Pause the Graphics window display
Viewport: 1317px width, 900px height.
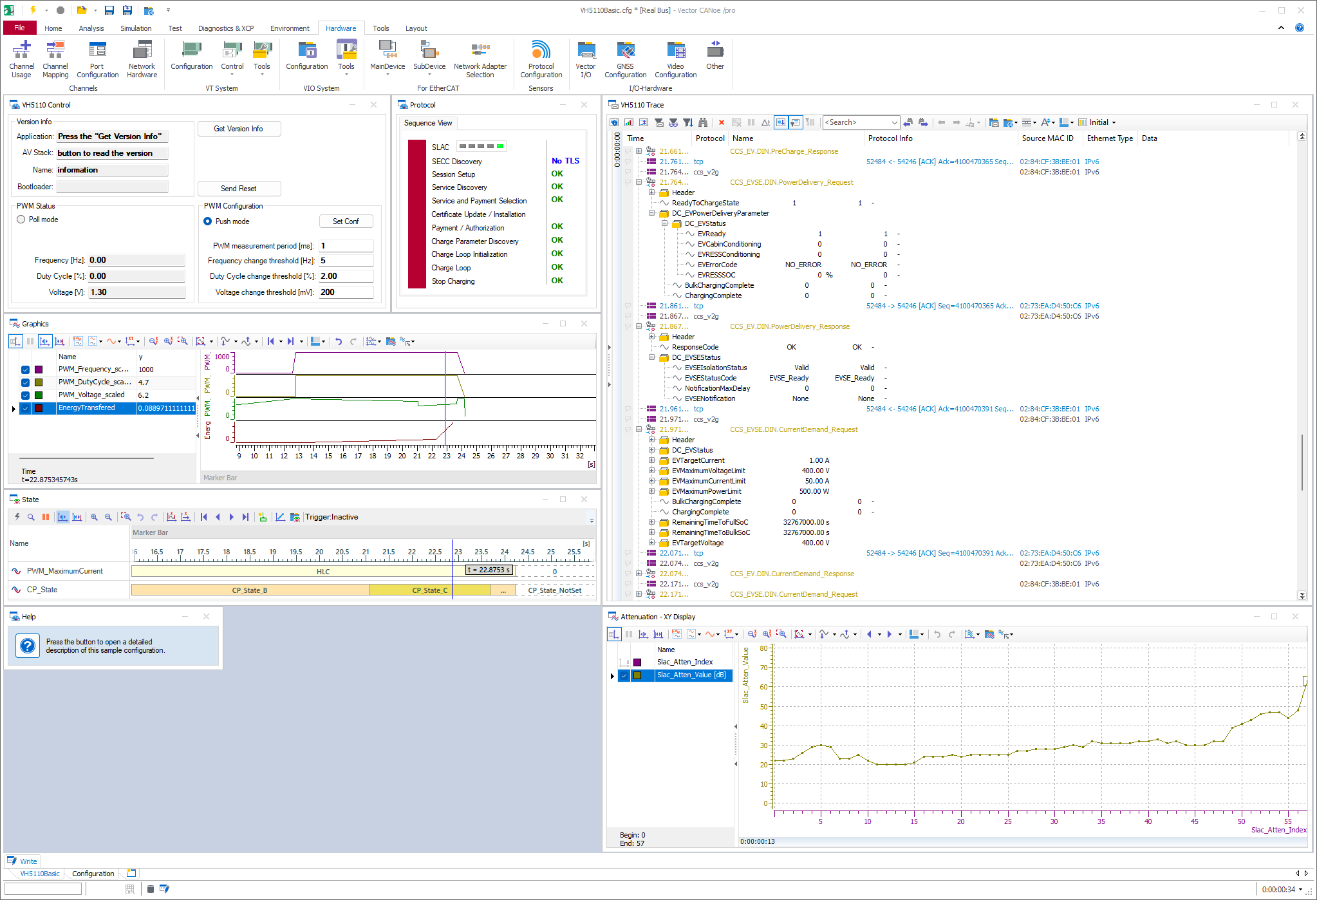pyautogui.click(x=30, y=341)
